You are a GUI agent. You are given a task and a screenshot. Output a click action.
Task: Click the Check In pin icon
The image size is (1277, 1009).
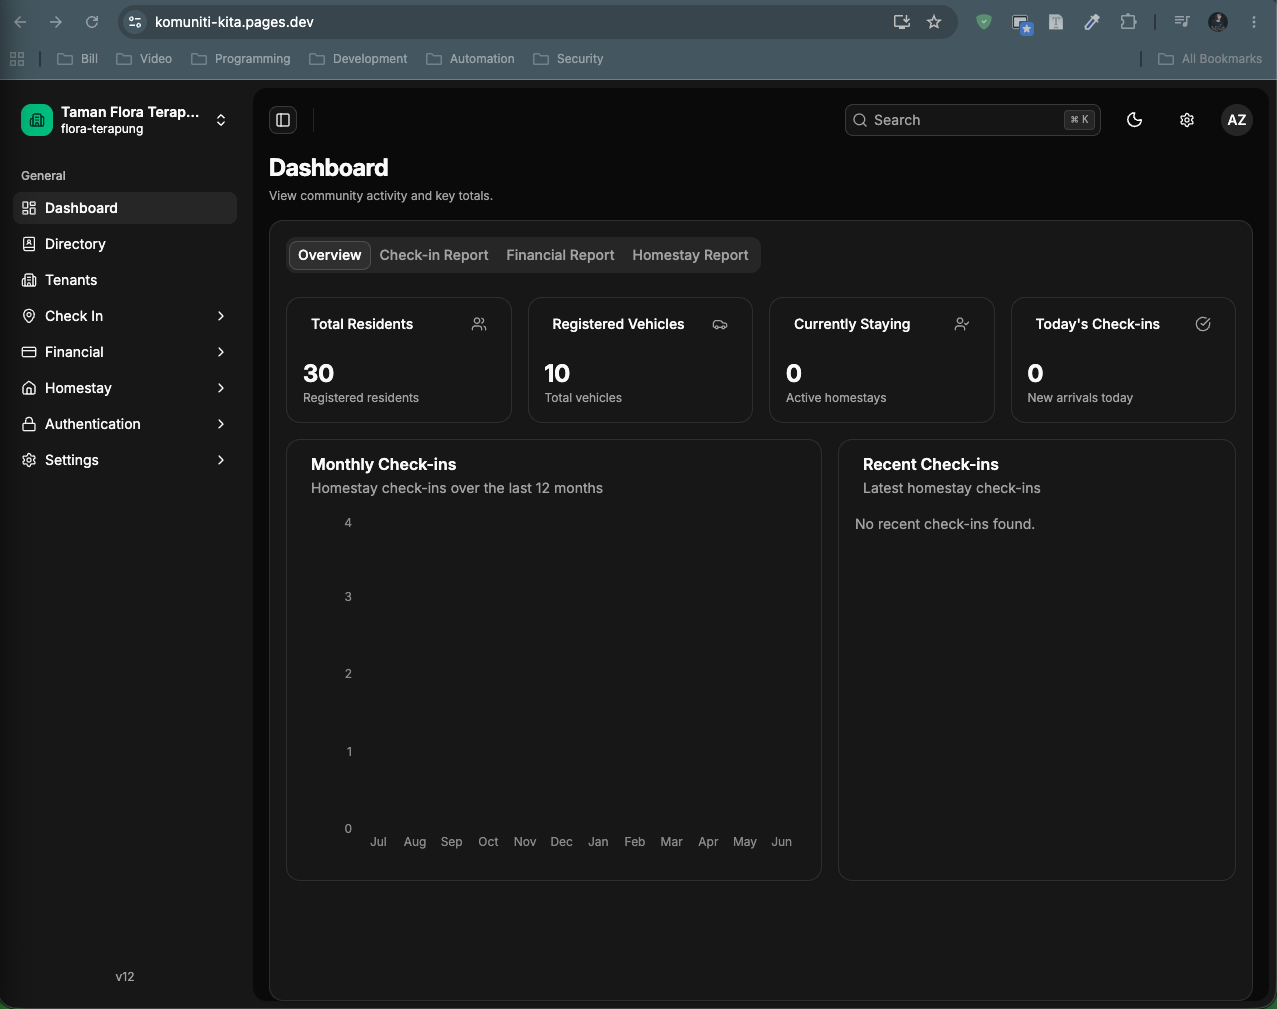[29, 316]
